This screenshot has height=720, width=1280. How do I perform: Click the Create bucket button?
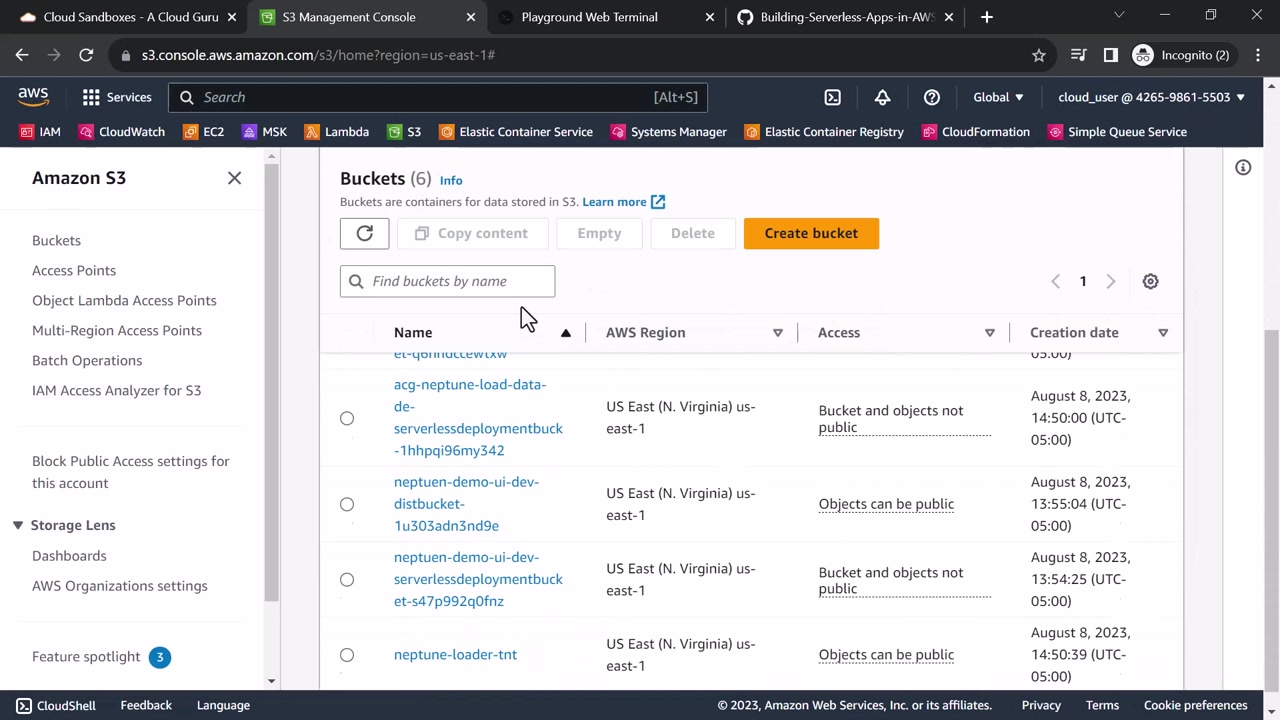811,233
